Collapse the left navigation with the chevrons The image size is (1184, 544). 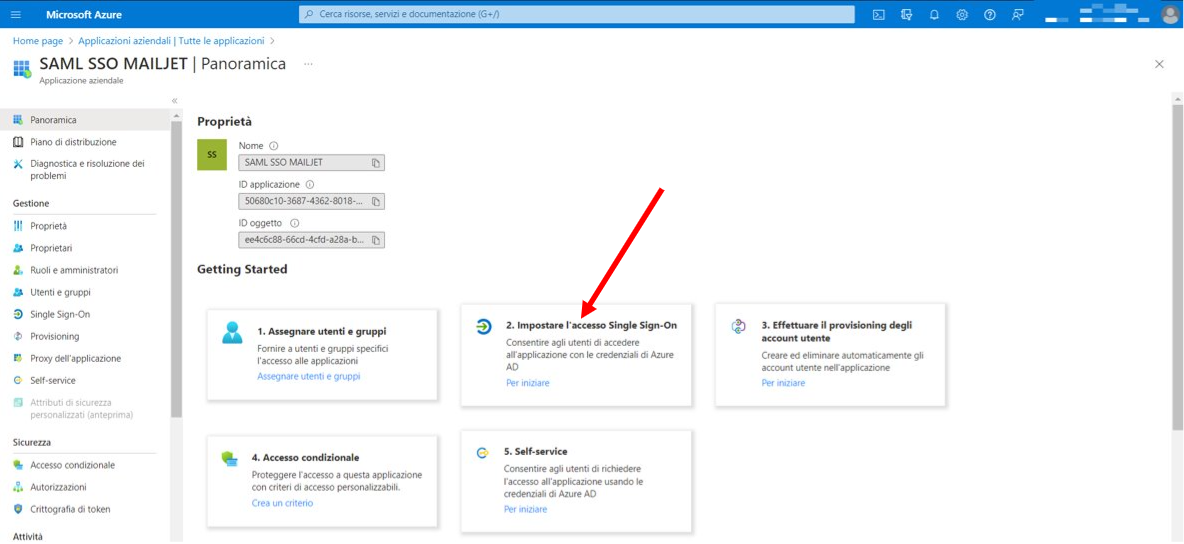click(174, 100)
